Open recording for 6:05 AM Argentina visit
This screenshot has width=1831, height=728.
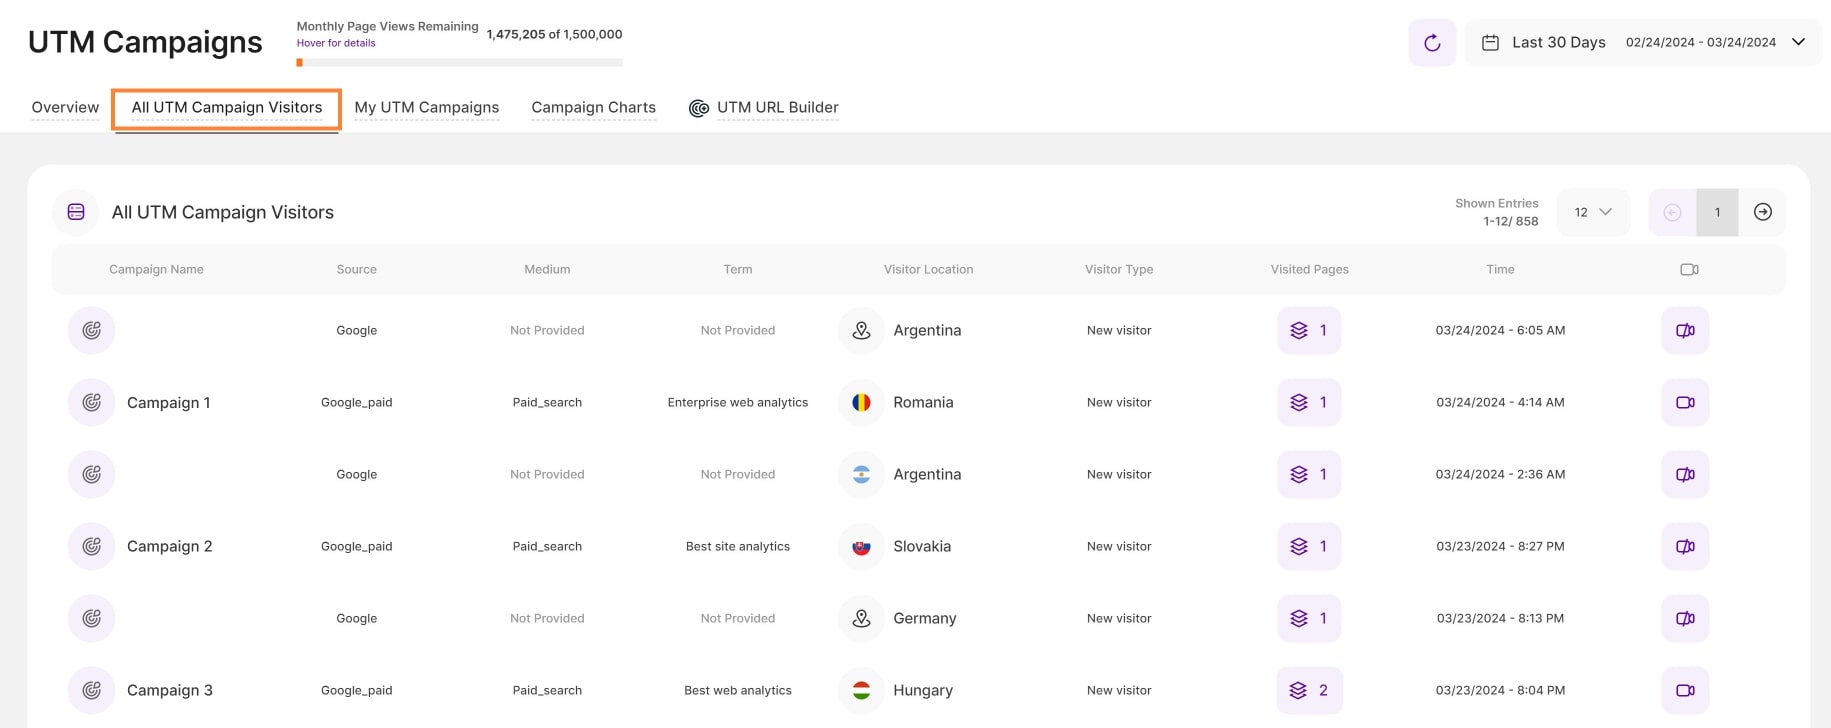[1684, 331]
